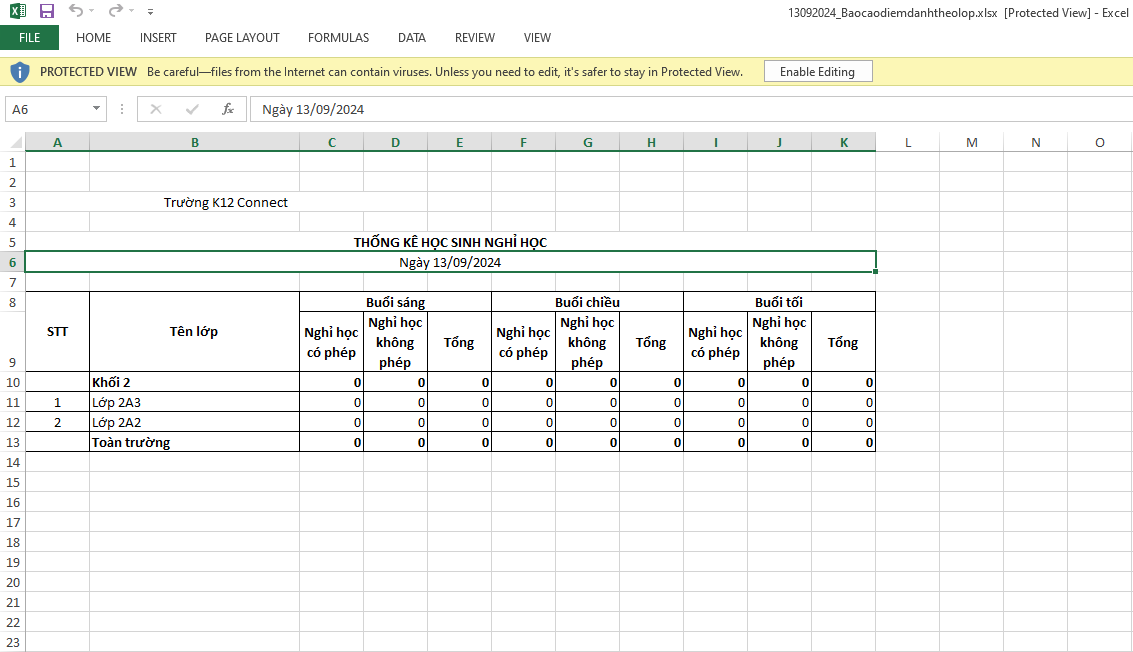Viewport: 1133px width, 652px height.
Task: Click the Enter checkmark icon in formula bar
Action: coord(192,109)
